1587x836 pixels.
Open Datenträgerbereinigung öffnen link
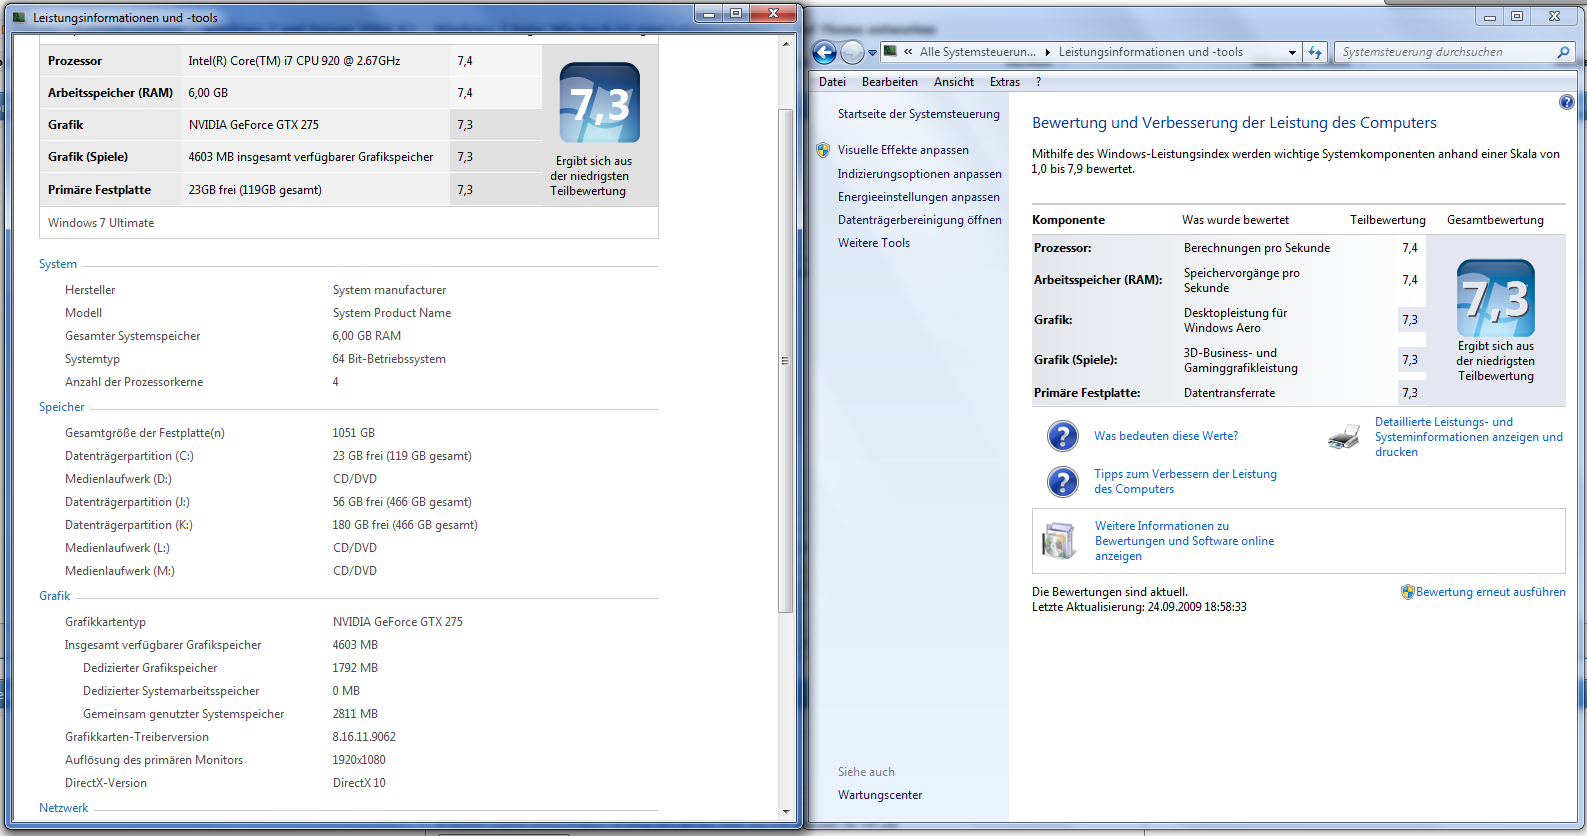pos(920,220)
